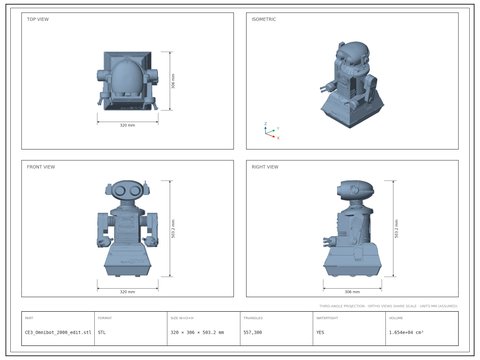Click the RIGHT VIEW label
480x360 pixels.
point(265,167)
